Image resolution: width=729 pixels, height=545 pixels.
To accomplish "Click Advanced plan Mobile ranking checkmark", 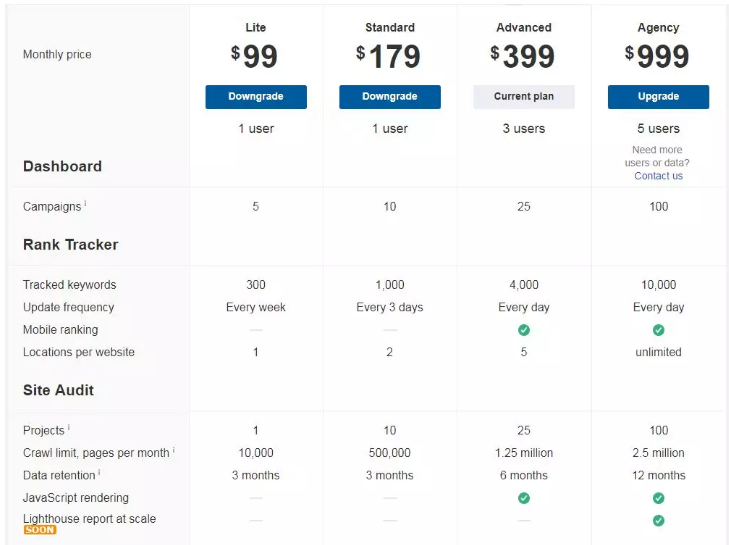I will (524, 330).
